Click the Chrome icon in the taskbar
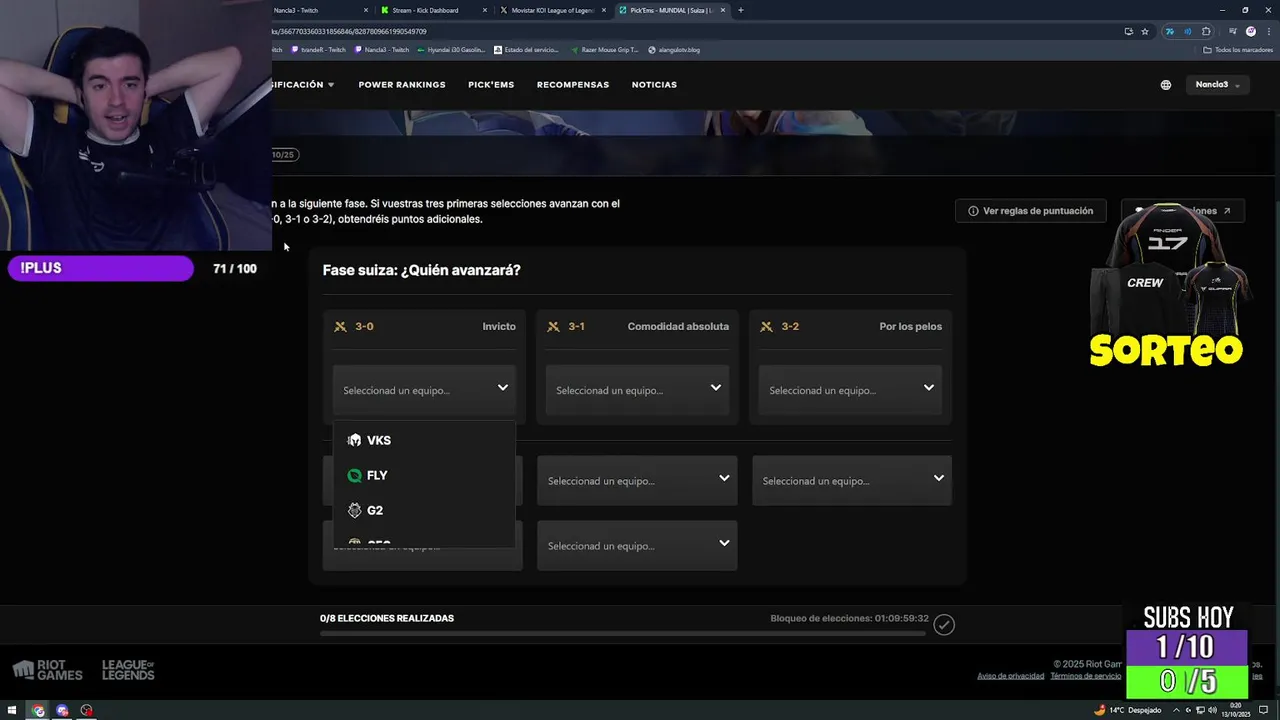Screen dimensions: 1280x720 (38, 711)
